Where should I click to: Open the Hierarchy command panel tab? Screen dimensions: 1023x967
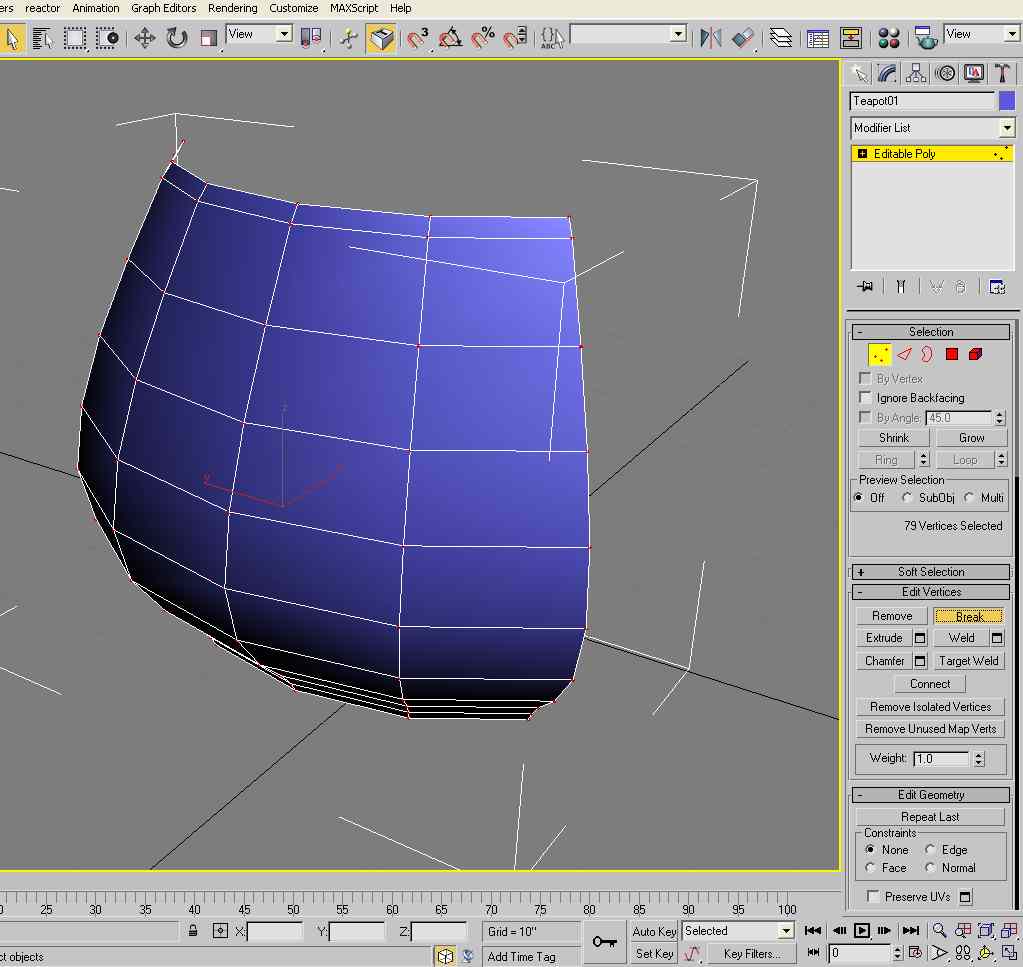(x=916, y=73)
